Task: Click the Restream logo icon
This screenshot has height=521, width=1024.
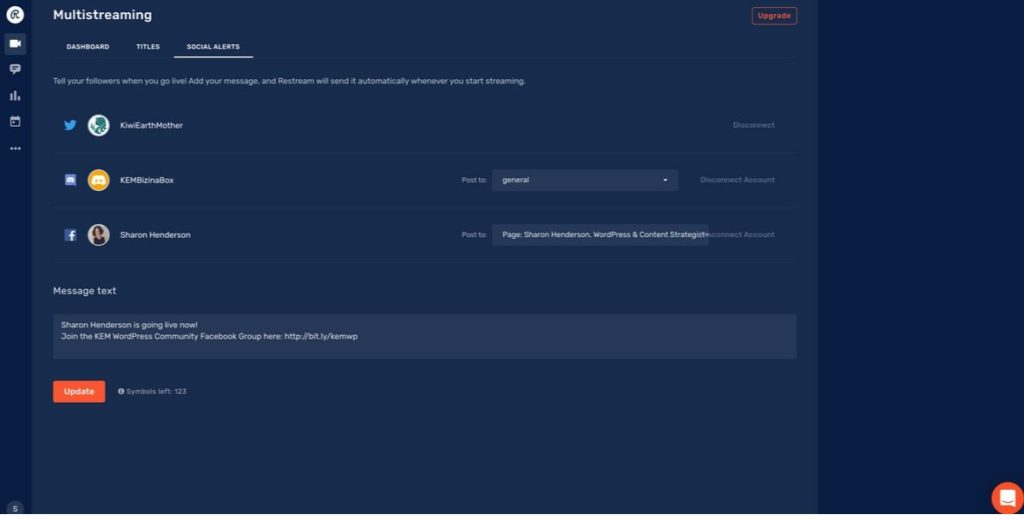Action: pos(15,14)
